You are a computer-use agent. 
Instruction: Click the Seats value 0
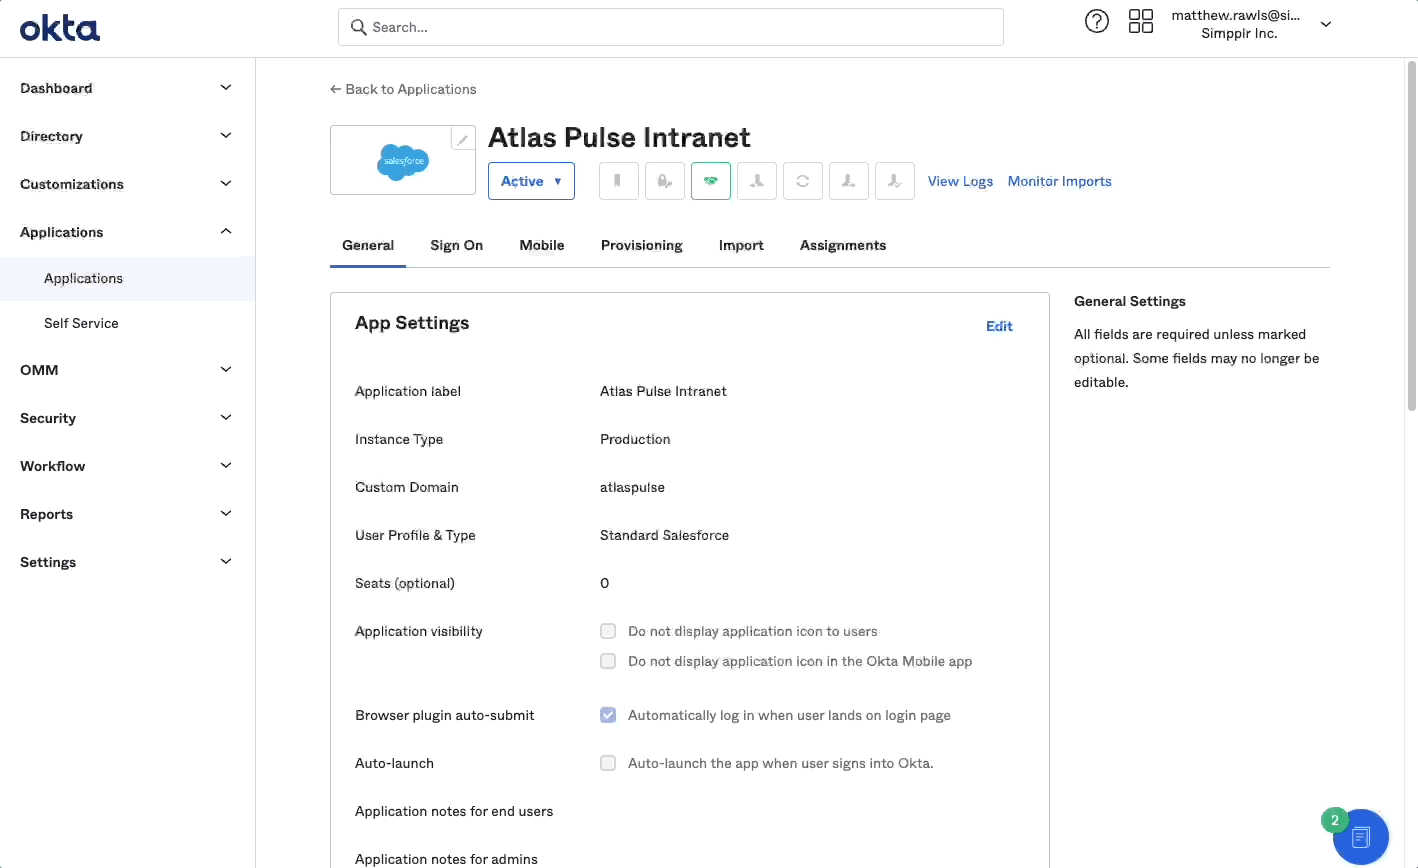604,583
